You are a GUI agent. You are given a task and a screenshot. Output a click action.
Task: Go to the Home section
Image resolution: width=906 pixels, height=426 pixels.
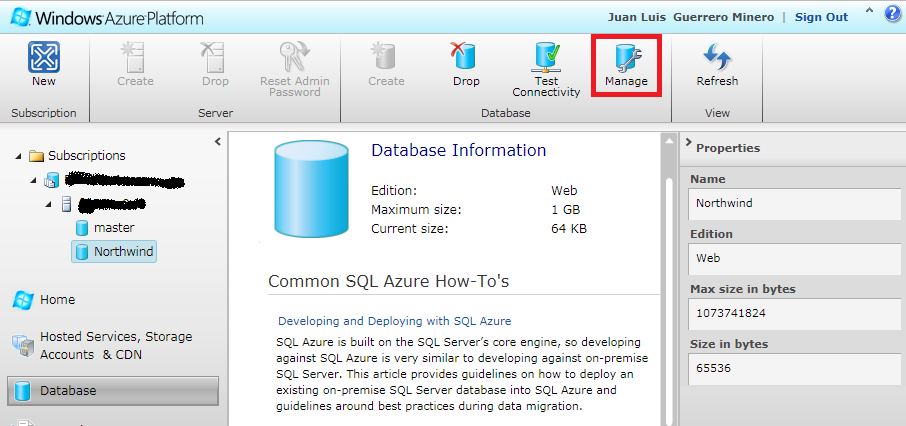pyautogui.click(x=57, y=299)
